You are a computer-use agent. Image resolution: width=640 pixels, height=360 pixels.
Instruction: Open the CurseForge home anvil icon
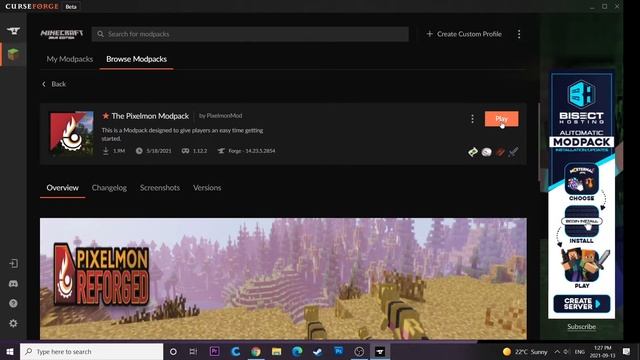coord(13,31)
